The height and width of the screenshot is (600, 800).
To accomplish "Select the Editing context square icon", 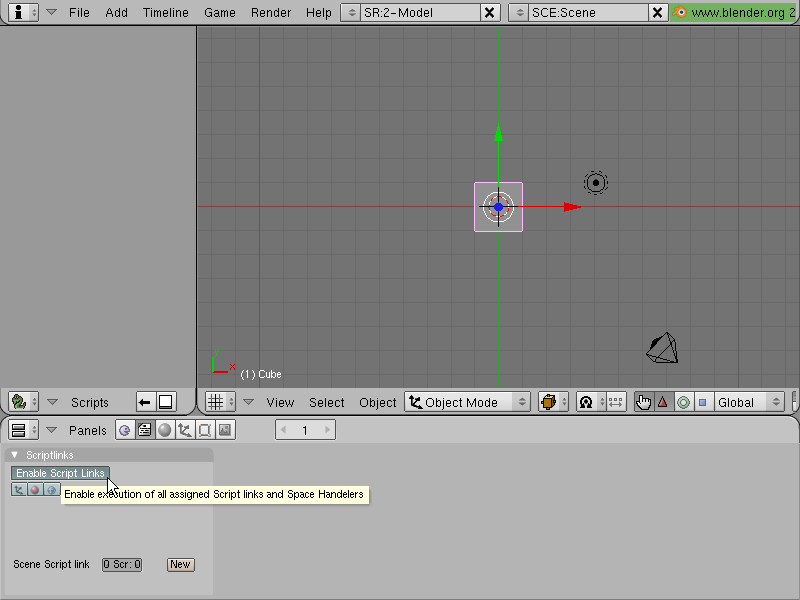I will pos(205,431).
